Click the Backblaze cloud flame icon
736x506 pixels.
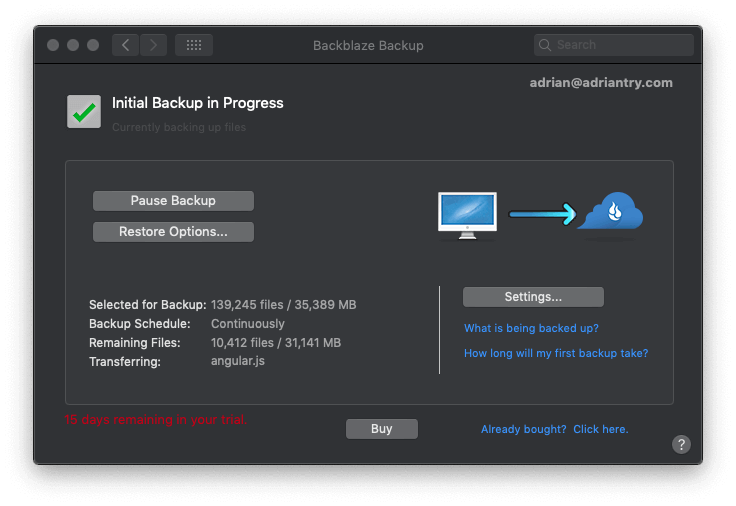(x=610, y=213)
